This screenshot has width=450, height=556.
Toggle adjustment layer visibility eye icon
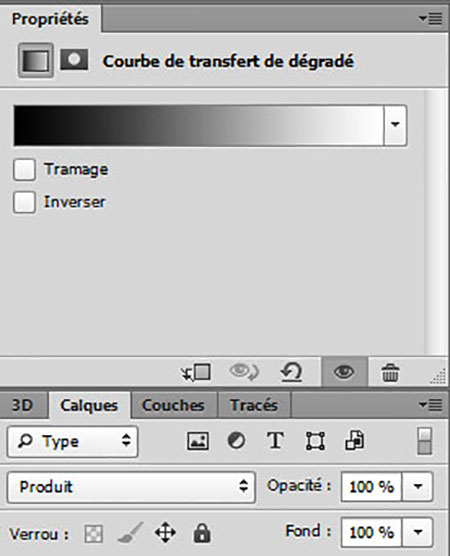click(344, 372)
